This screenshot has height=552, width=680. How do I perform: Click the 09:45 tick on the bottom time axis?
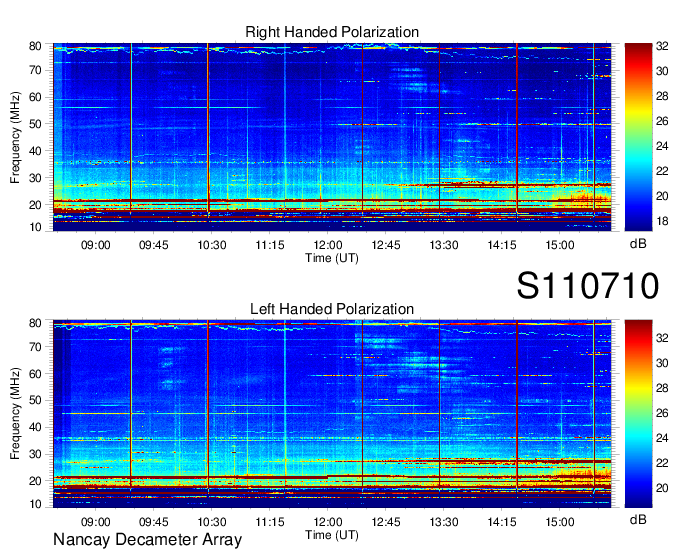(x=154, y=522)
